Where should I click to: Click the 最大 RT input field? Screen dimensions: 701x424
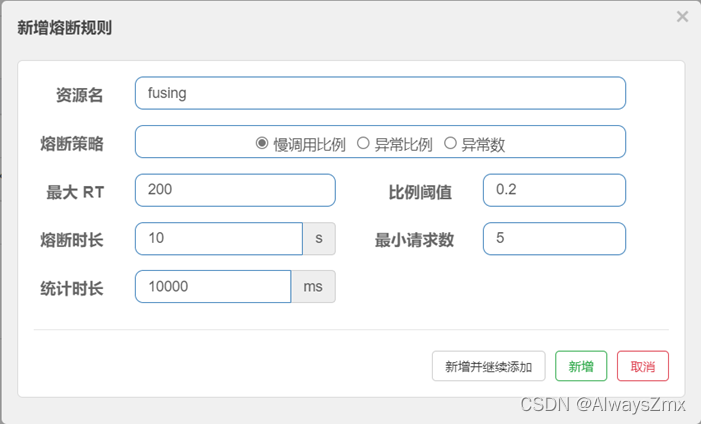click(x=235, y=190)
